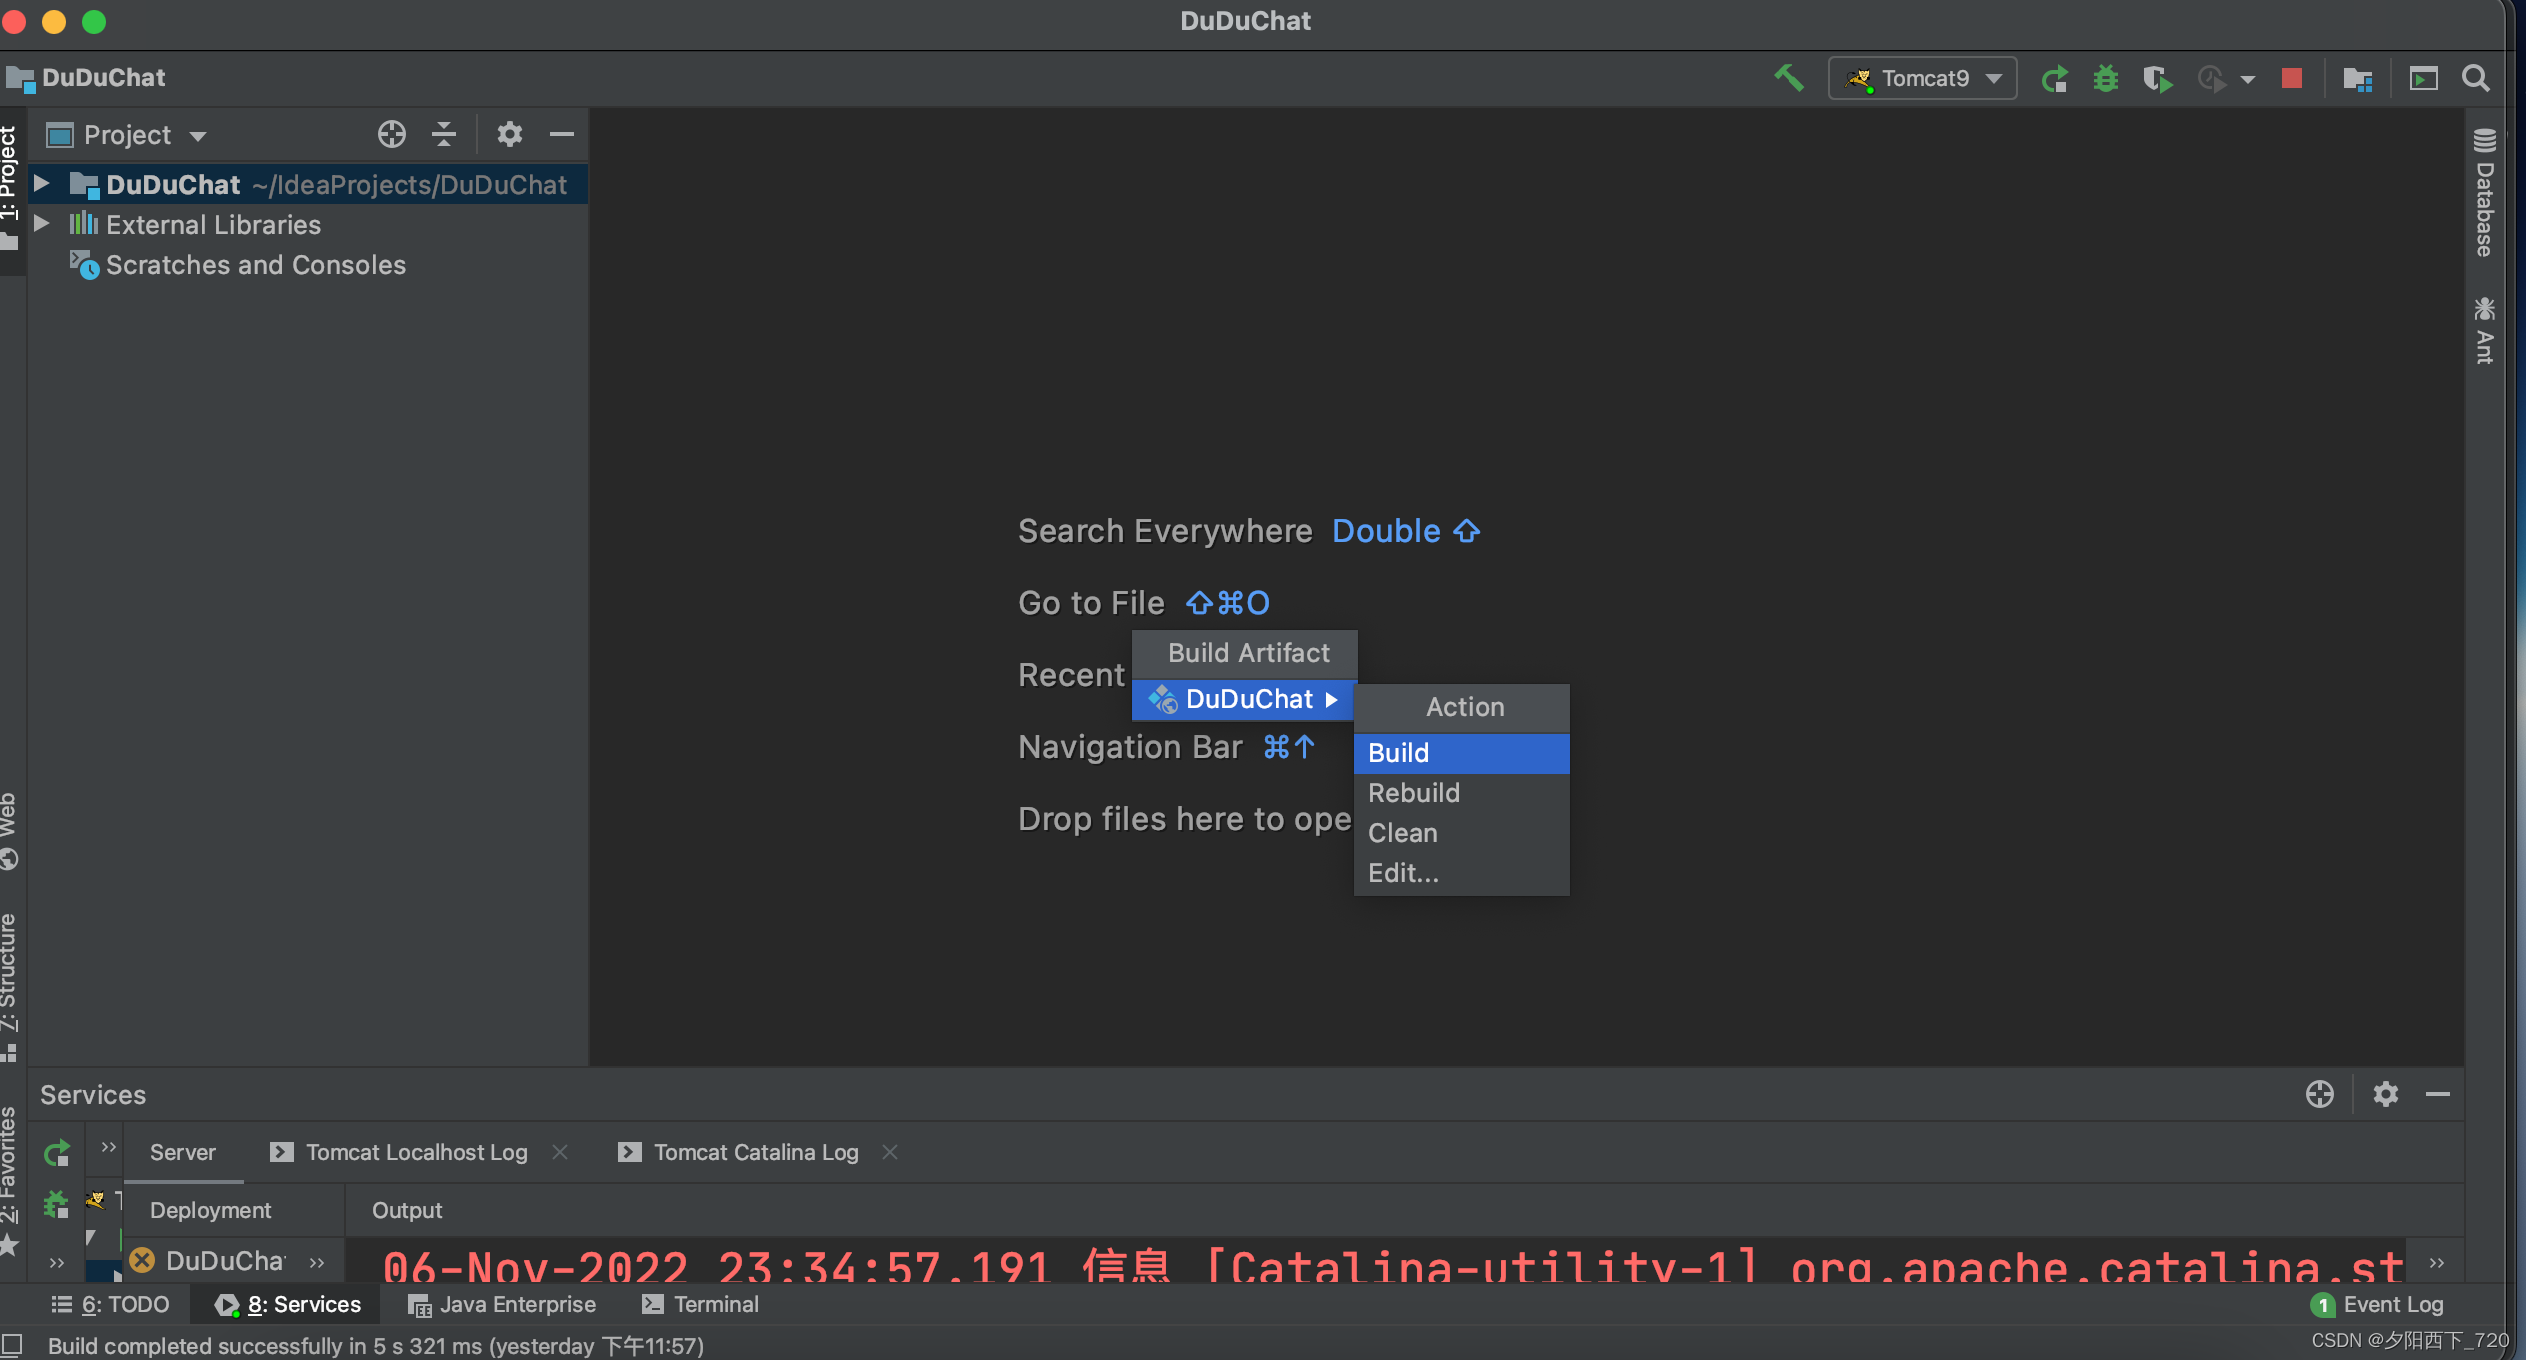Click the green Build Project hammer icon
This screenshot has width=2526, height=1360.
point(1789,78)
